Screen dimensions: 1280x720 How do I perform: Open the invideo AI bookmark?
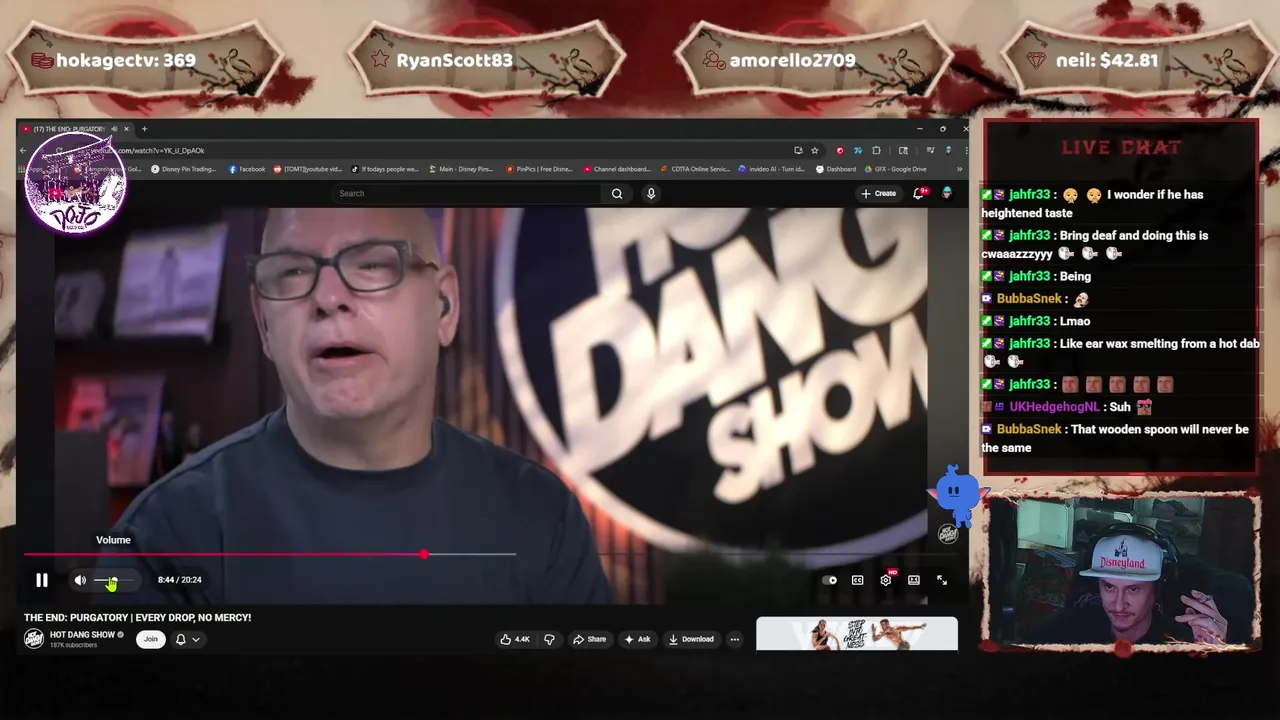(773, 169)
